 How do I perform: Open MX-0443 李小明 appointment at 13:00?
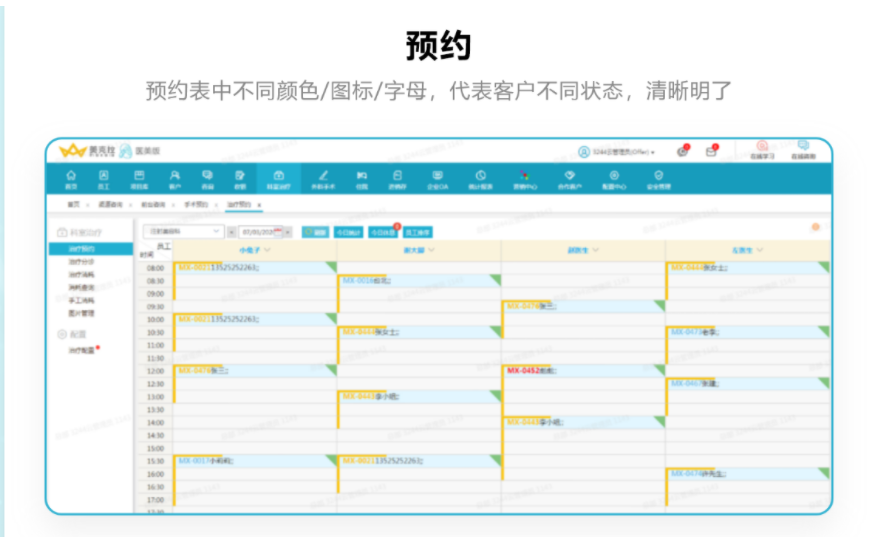point(419,396)
